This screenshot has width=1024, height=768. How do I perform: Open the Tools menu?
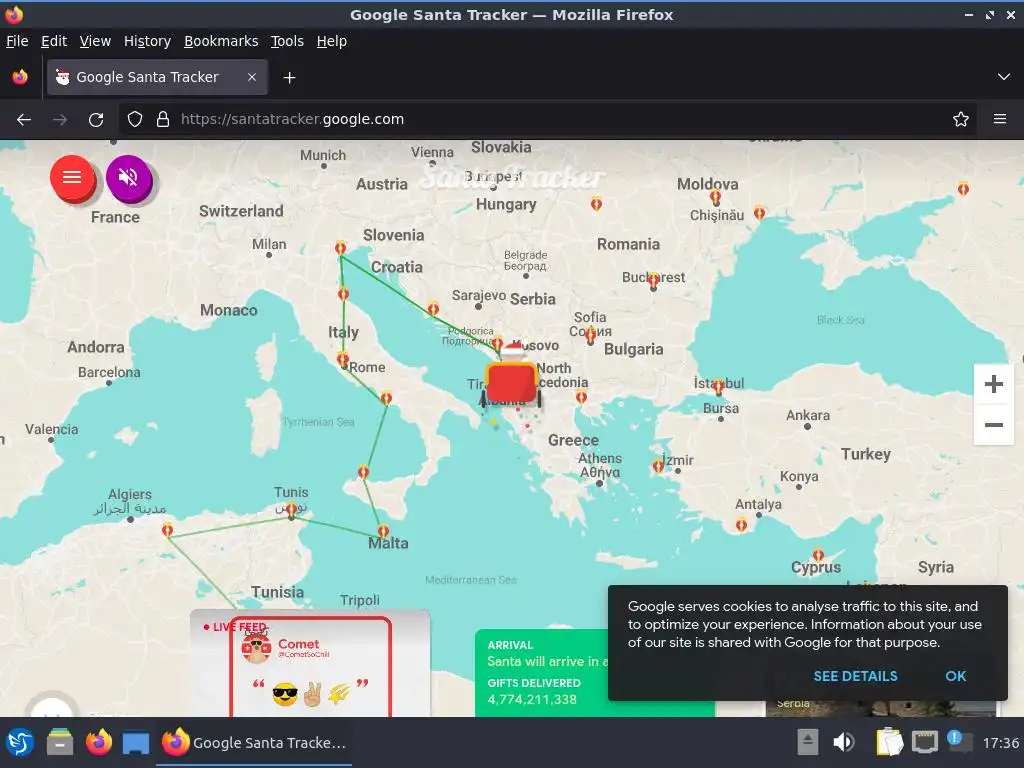point(287,41)
